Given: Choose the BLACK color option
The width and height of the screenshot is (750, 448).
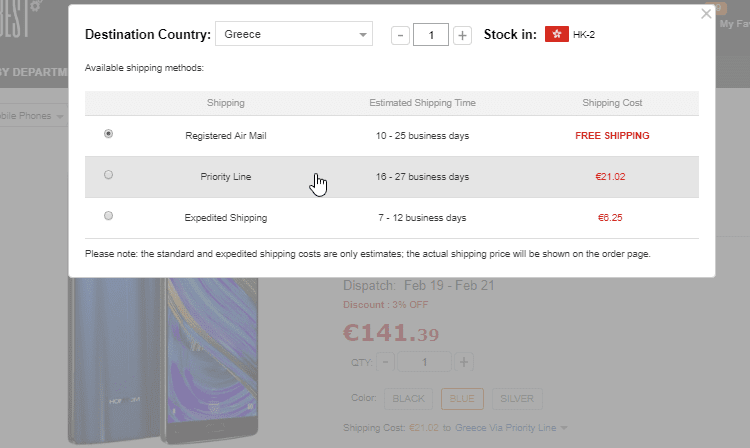Looking at the screenshot, I should click(408, 398).
